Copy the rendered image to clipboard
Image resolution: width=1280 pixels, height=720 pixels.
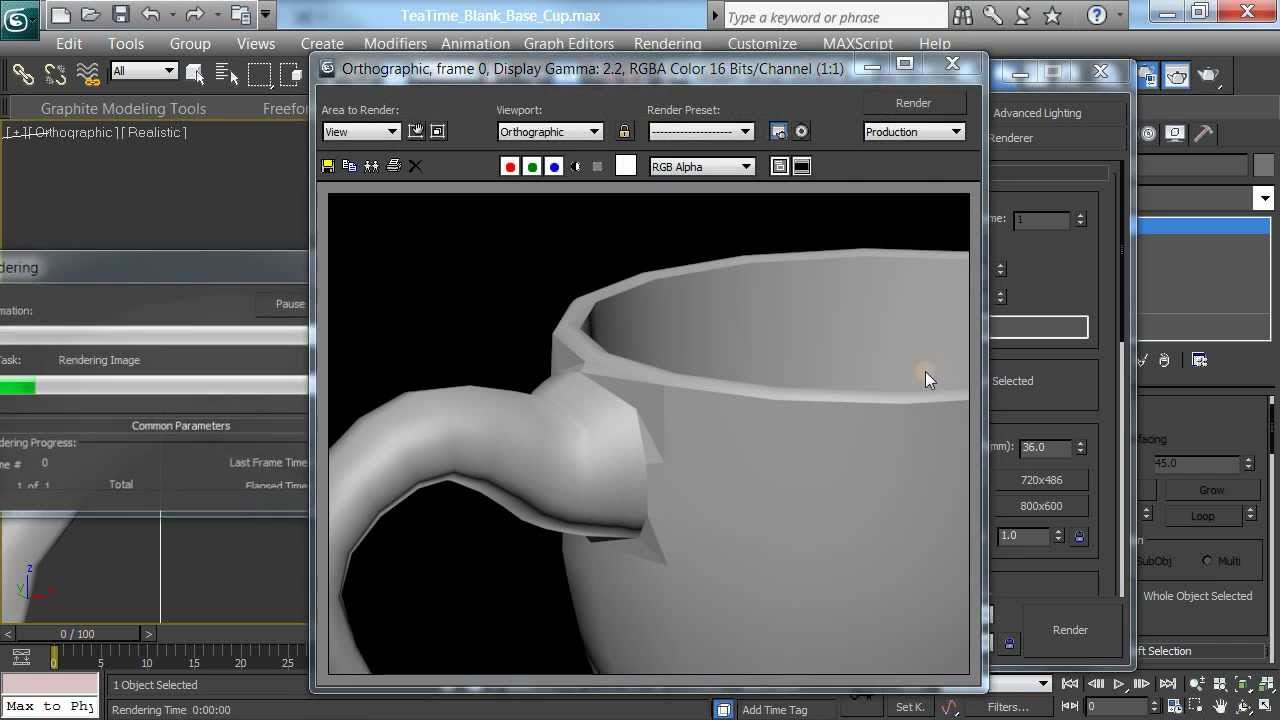pyautogui.click(x=349, y=166)
